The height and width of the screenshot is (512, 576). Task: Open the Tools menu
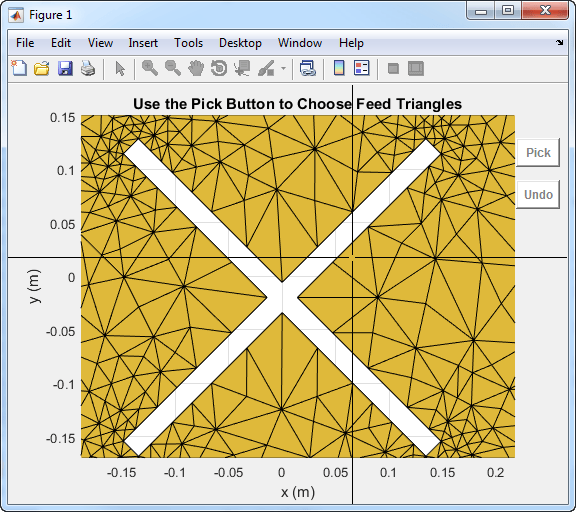click(x=188, y=43)
